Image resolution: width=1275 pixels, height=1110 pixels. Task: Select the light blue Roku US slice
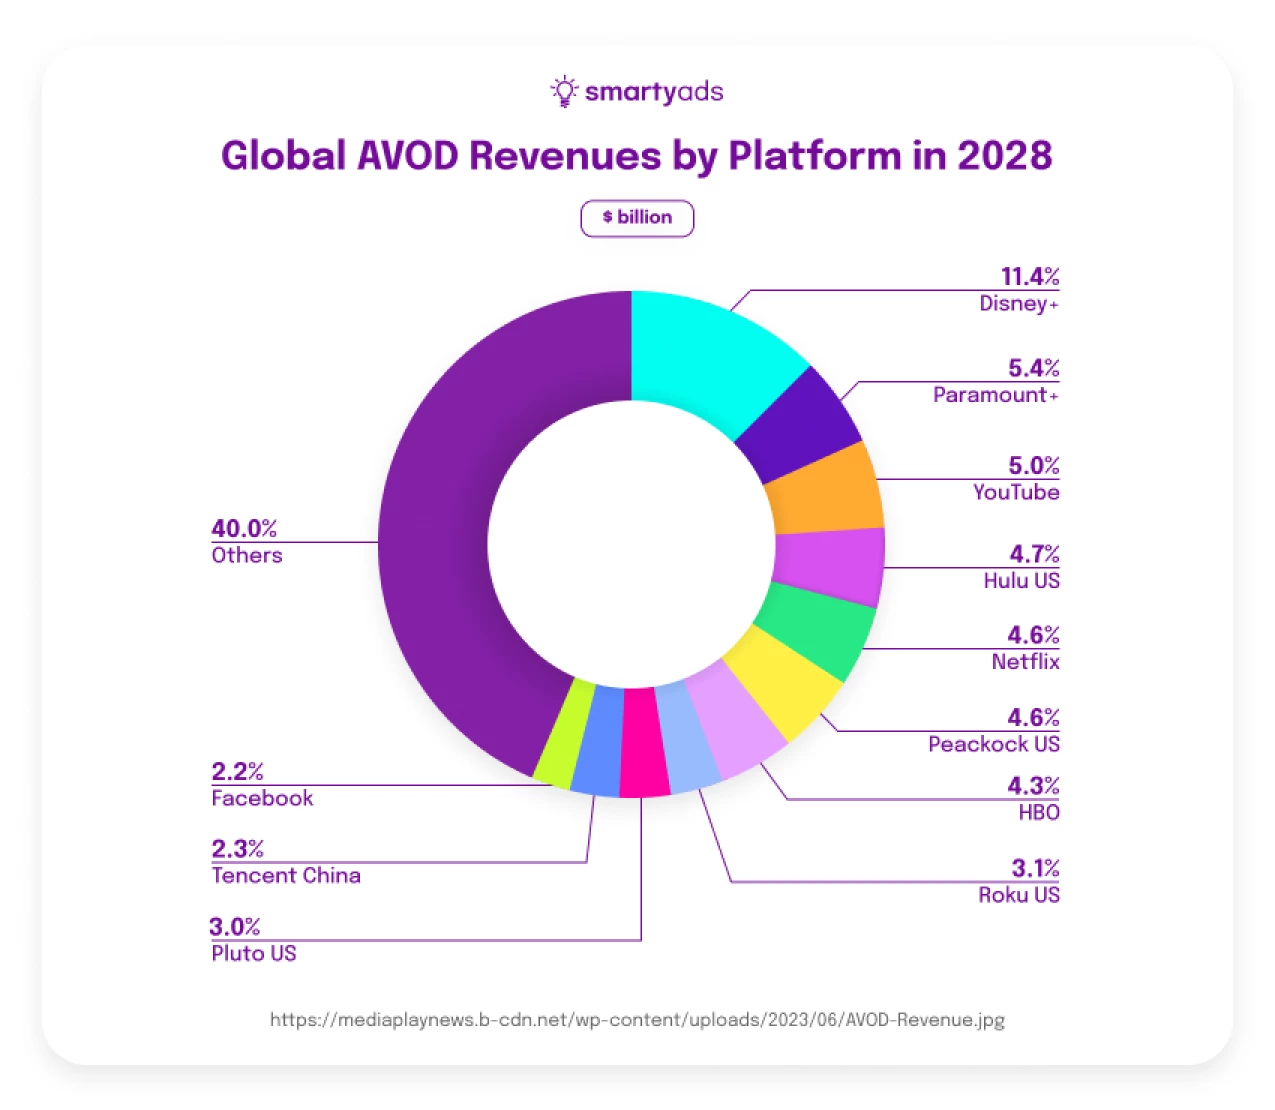(x=689, y=740)
